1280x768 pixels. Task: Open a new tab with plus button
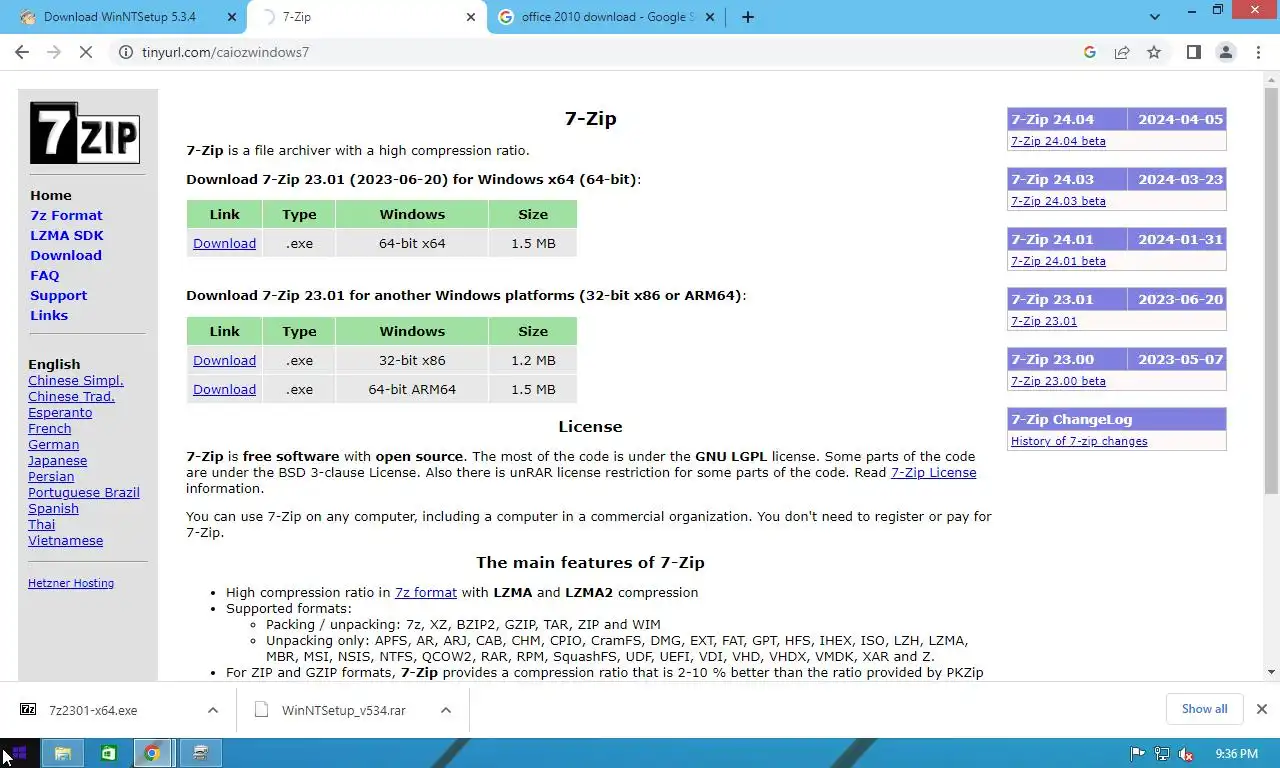[747, 17]
